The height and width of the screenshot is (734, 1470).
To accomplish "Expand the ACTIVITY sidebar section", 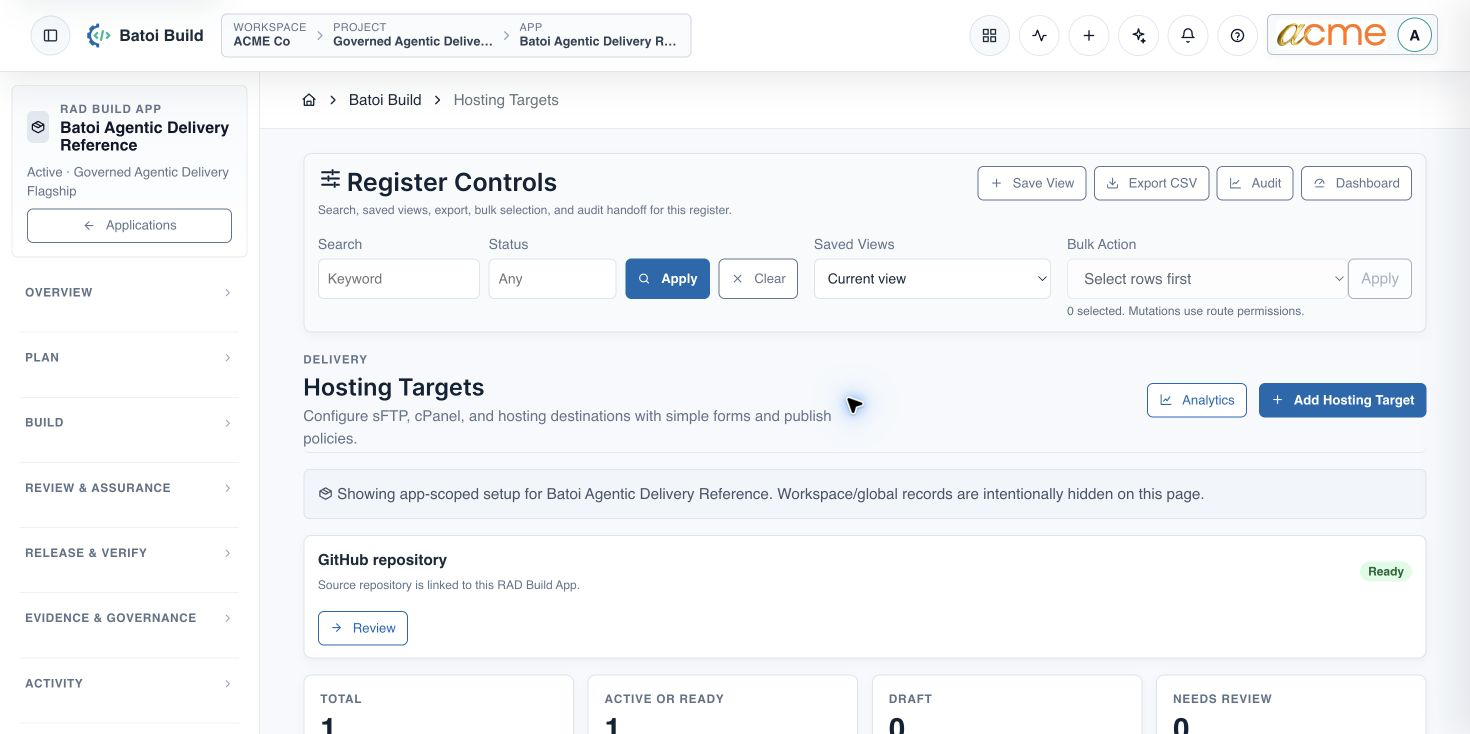I will (129, 684).
